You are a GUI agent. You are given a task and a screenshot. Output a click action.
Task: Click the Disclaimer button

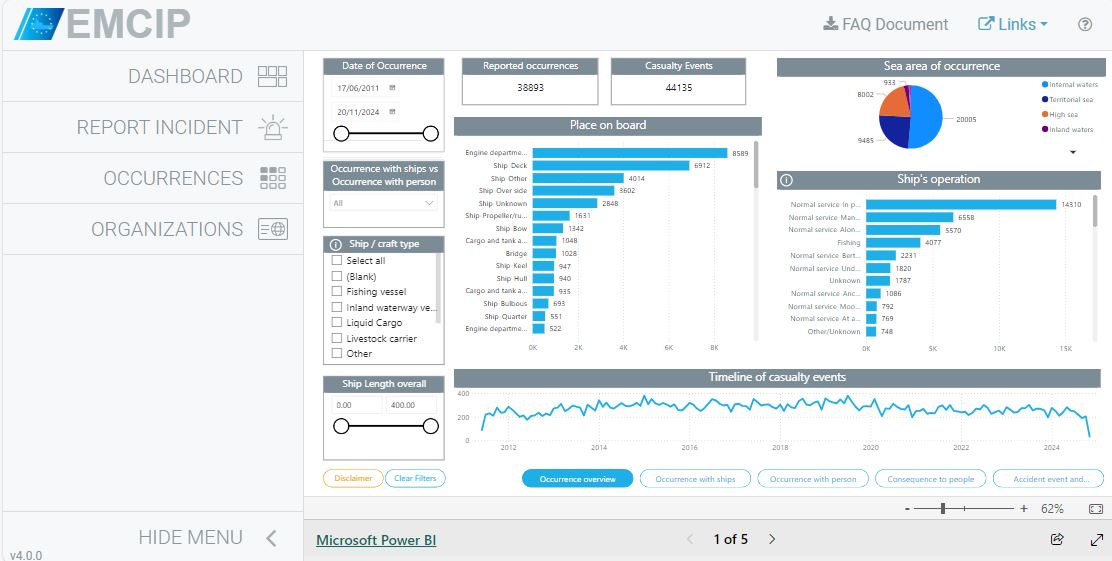point(353,478)
